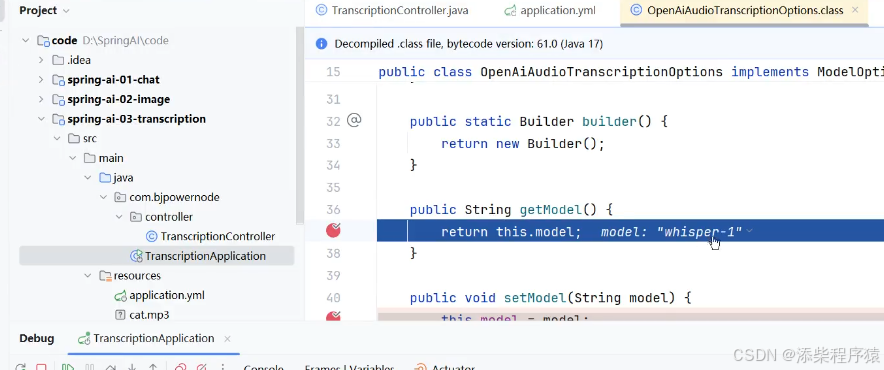Click the spring-ai-03-transcription module icon
Screen dimensions: 884x370
(x=58, y=119)
